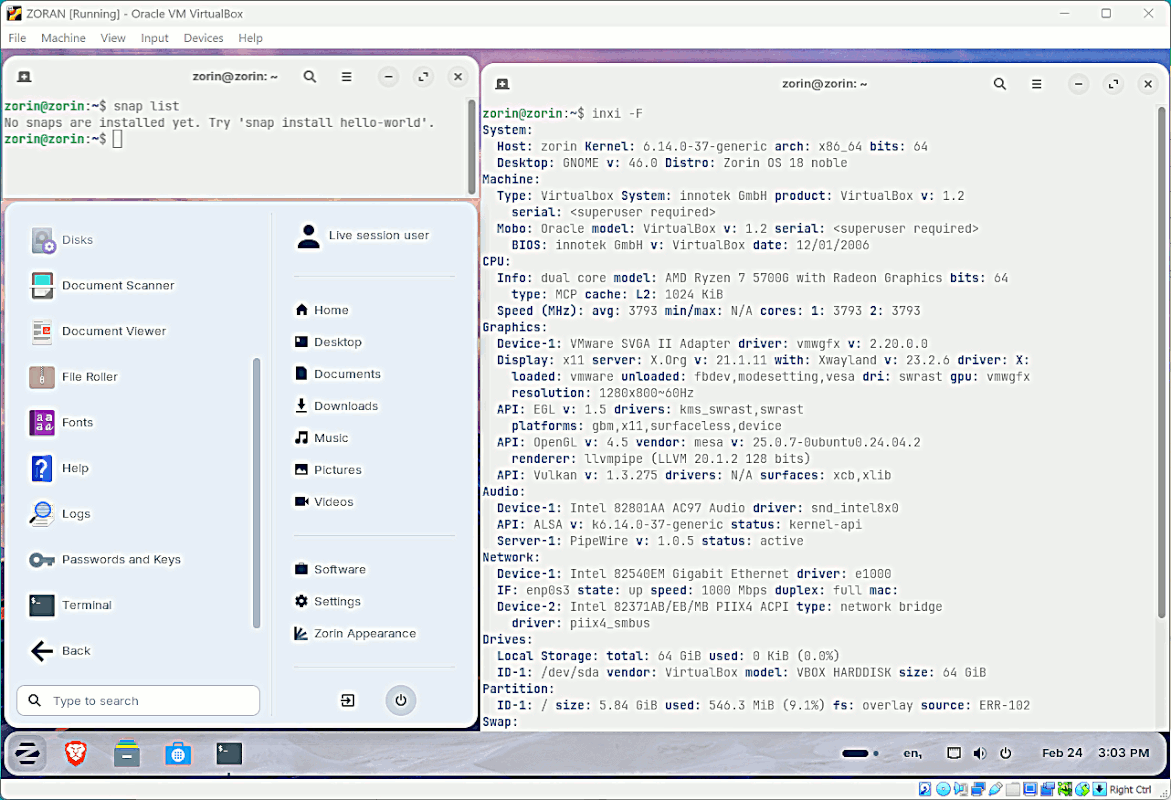Image resolution: width=1171 pixels, height=800 pixels.
Task: Open calendar via Feb 24 date
Action: (1062, 753)
